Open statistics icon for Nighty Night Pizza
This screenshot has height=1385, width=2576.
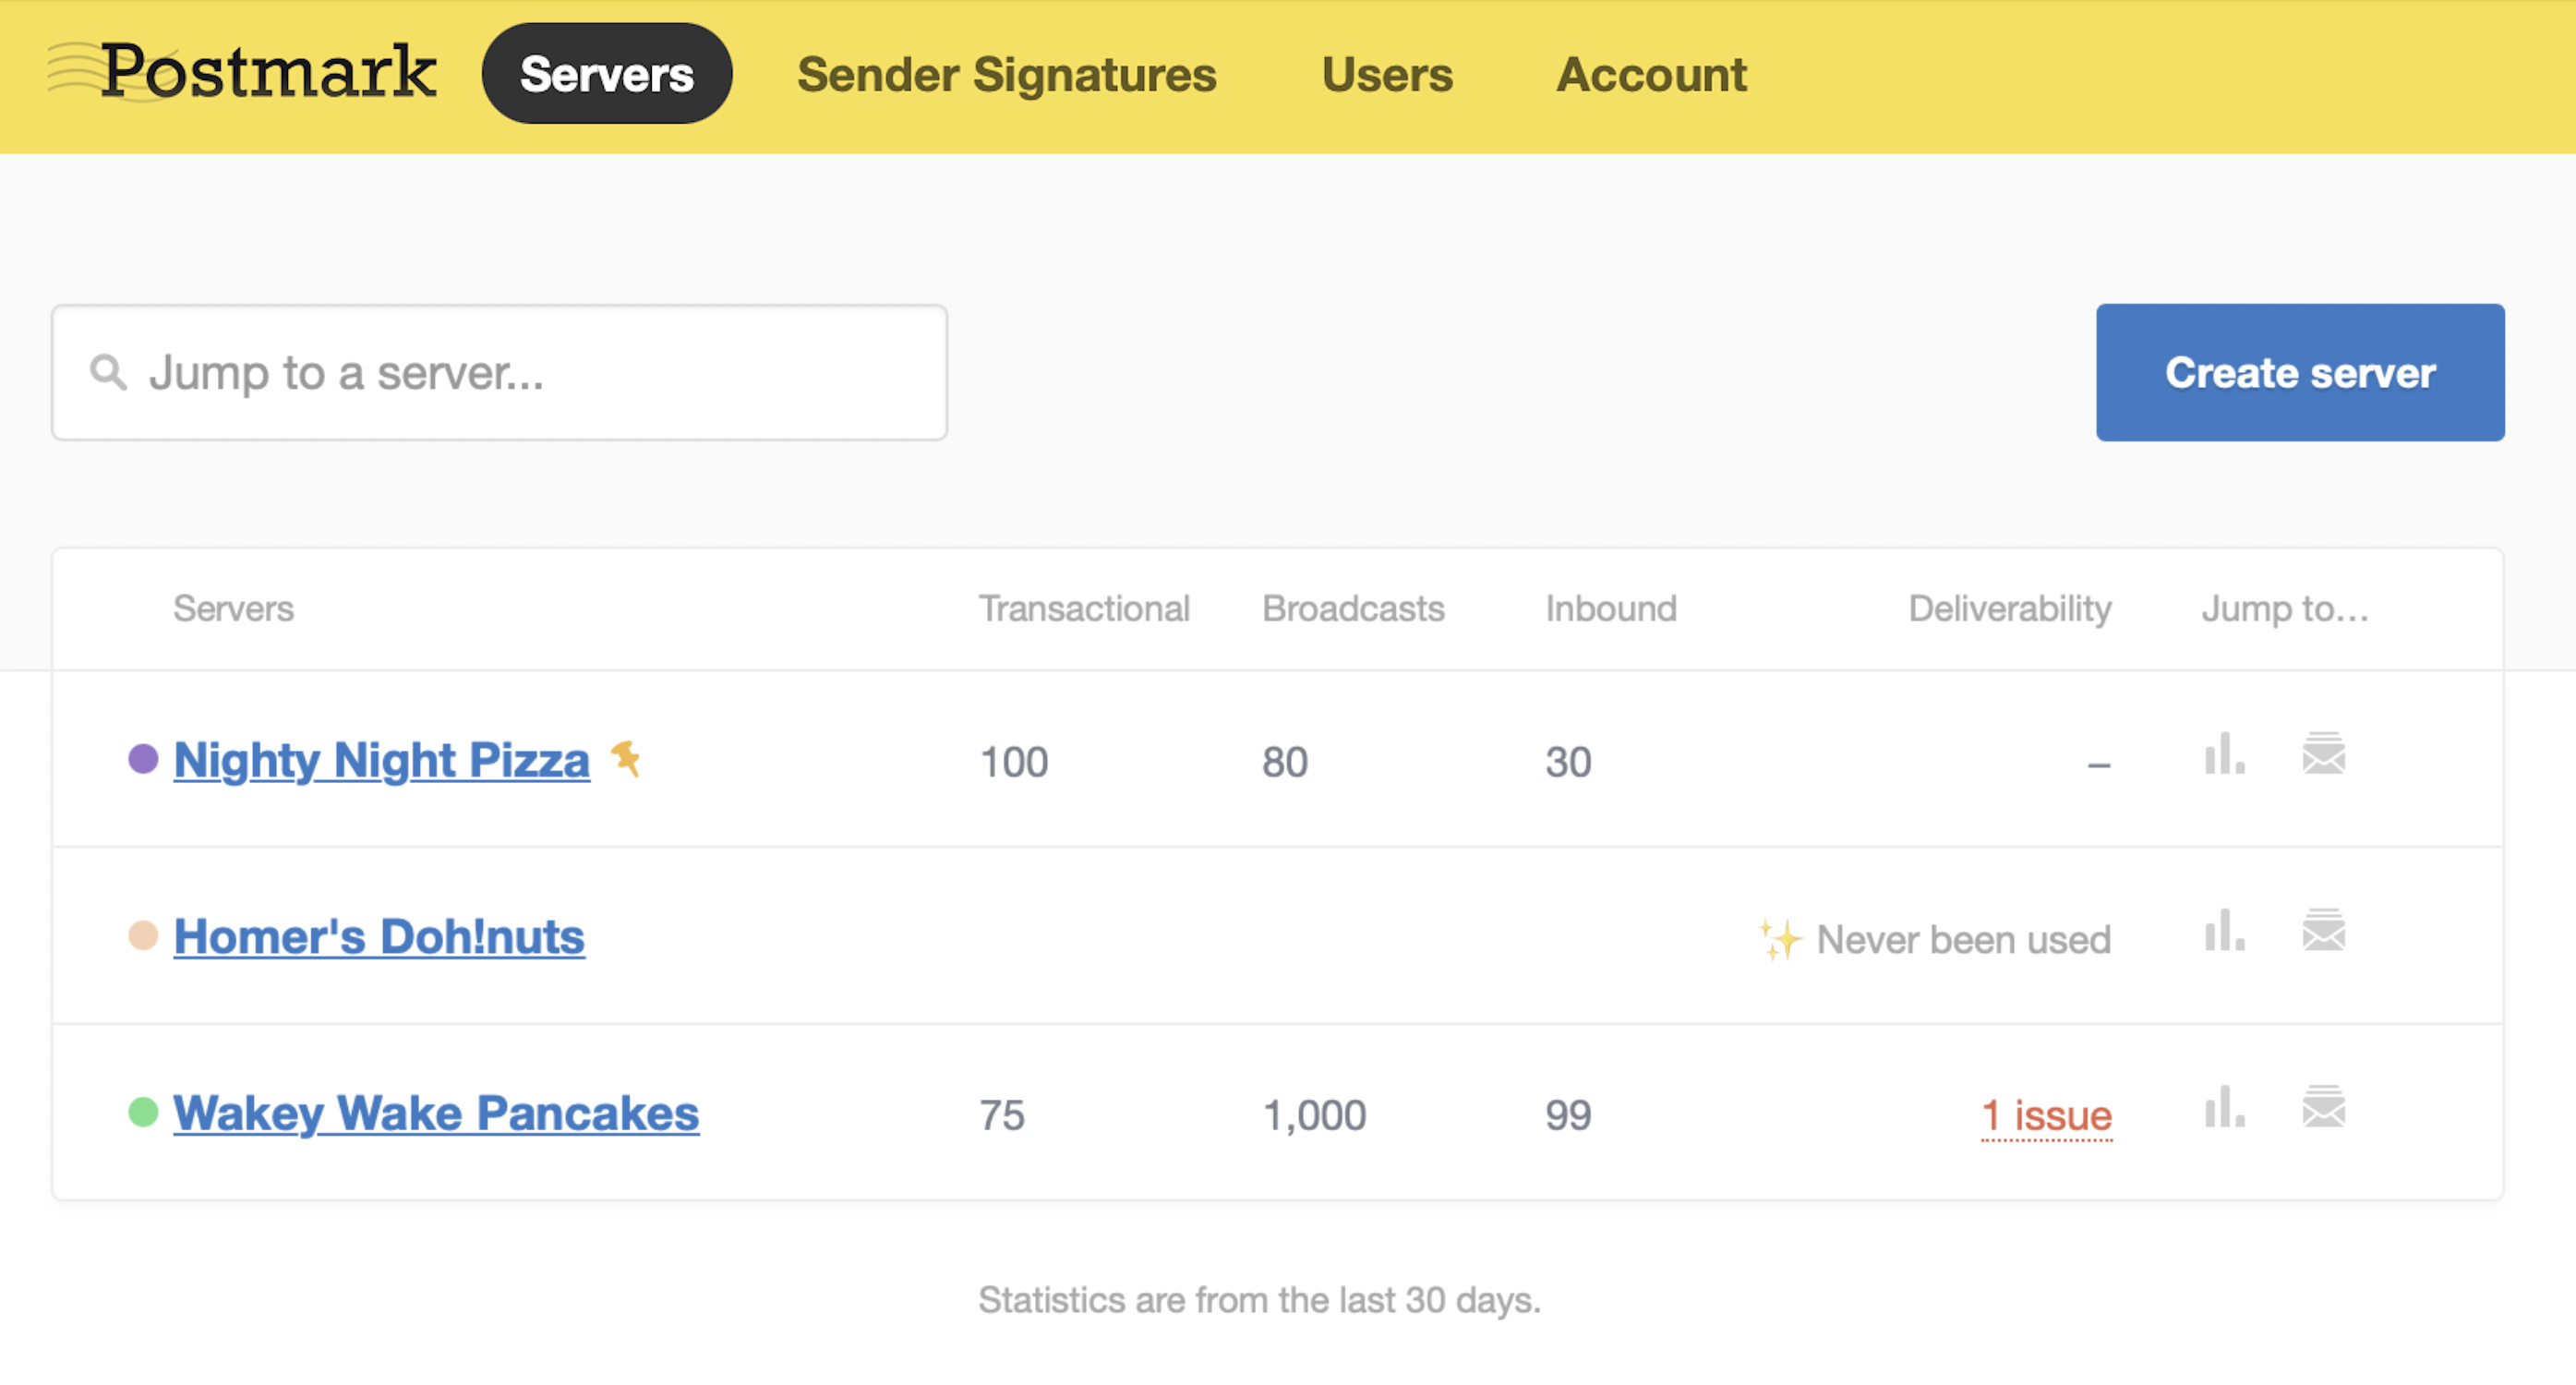[x=2224, y=755]
